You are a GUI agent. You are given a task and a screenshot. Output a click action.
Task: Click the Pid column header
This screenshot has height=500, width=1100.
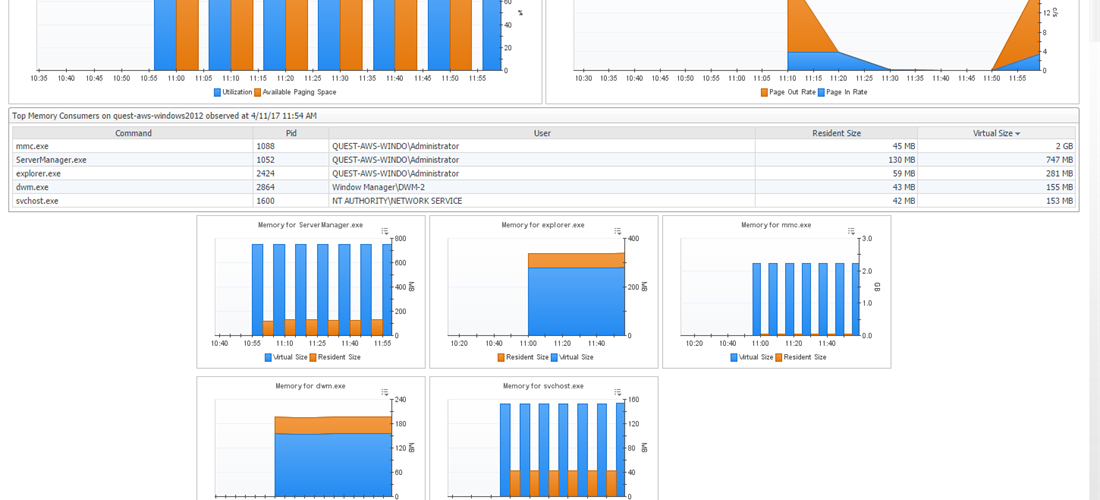(290, 133)
